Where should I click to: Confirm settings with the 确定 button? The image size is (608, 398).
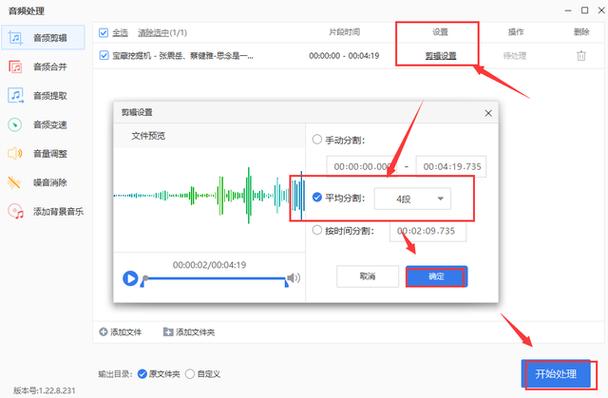coord(437,276)
